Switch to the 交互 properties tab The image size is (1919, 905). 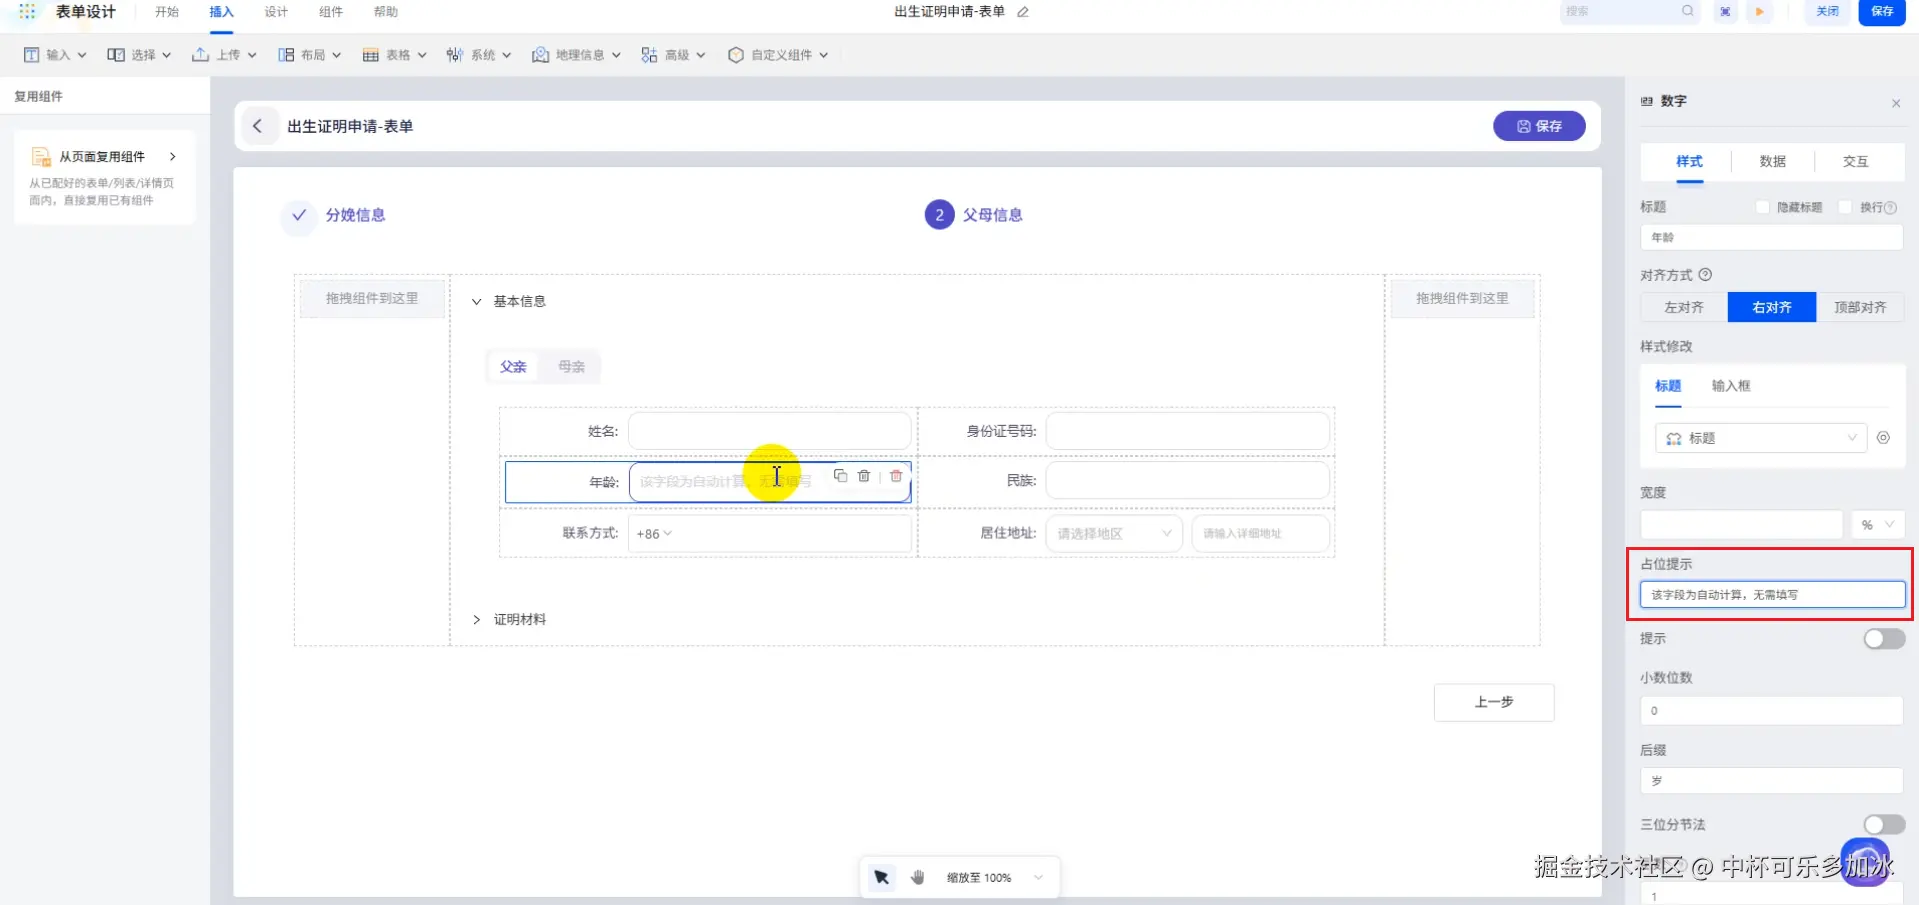click(1856, 162)
